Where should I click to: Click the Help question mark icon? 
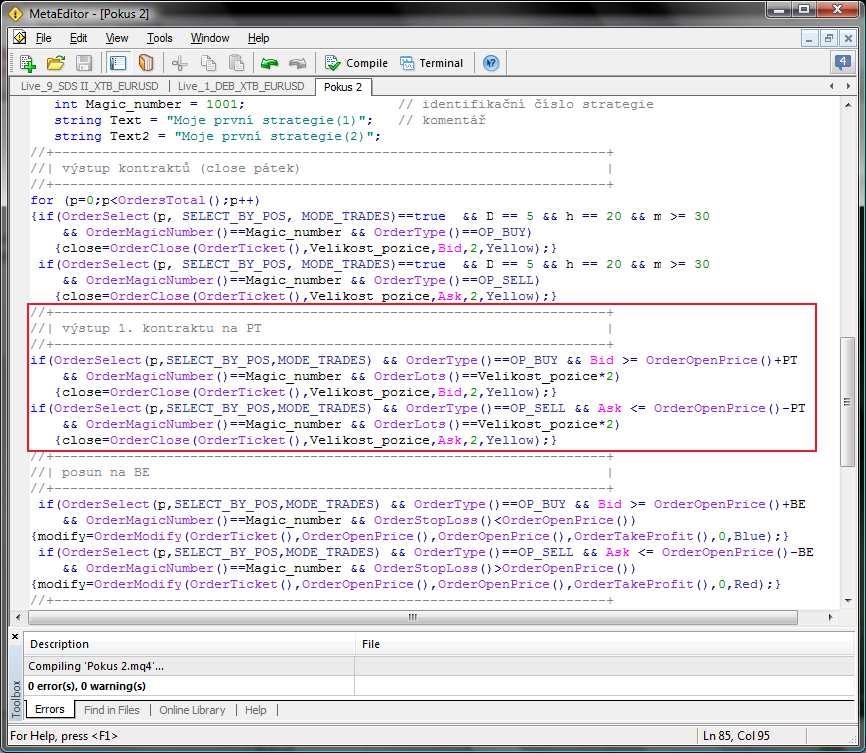click(491, 63)
